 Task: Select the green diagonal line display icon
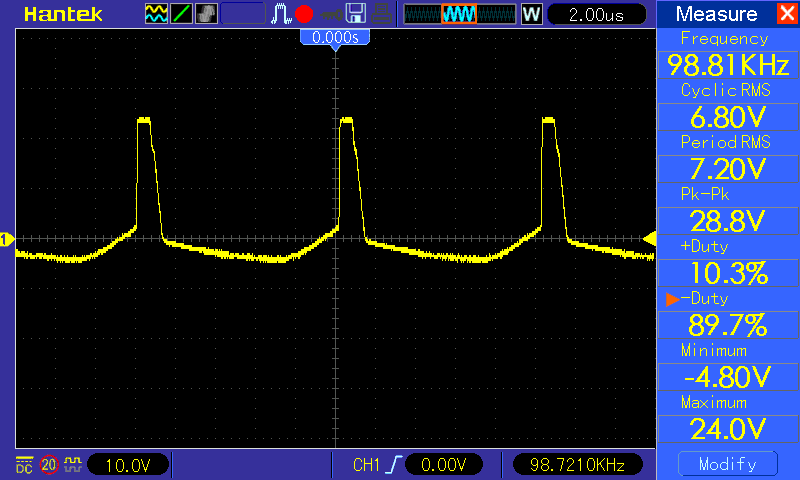point(181,14)
